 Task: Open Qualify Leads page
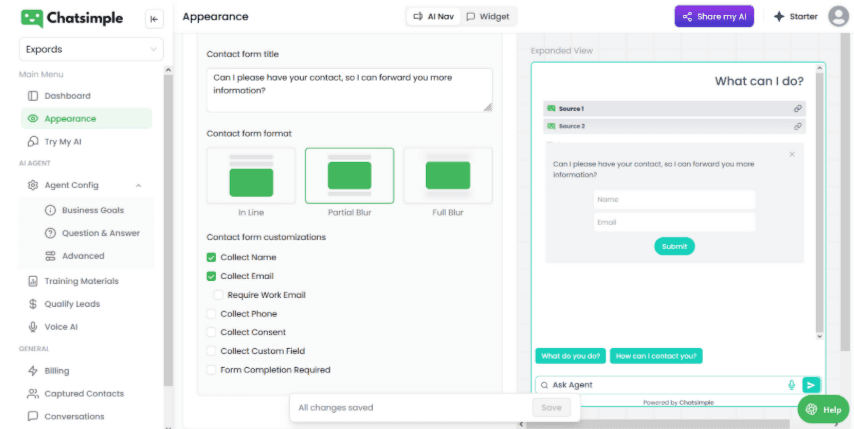72,304
